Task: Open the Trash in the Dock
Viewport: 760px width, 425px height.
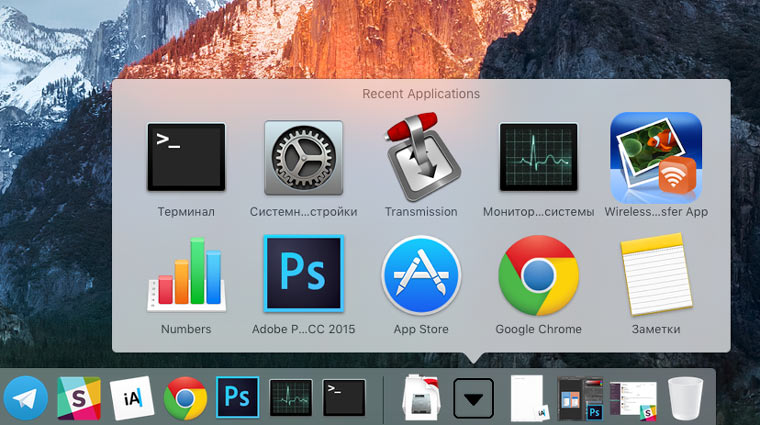Action: 685,398
